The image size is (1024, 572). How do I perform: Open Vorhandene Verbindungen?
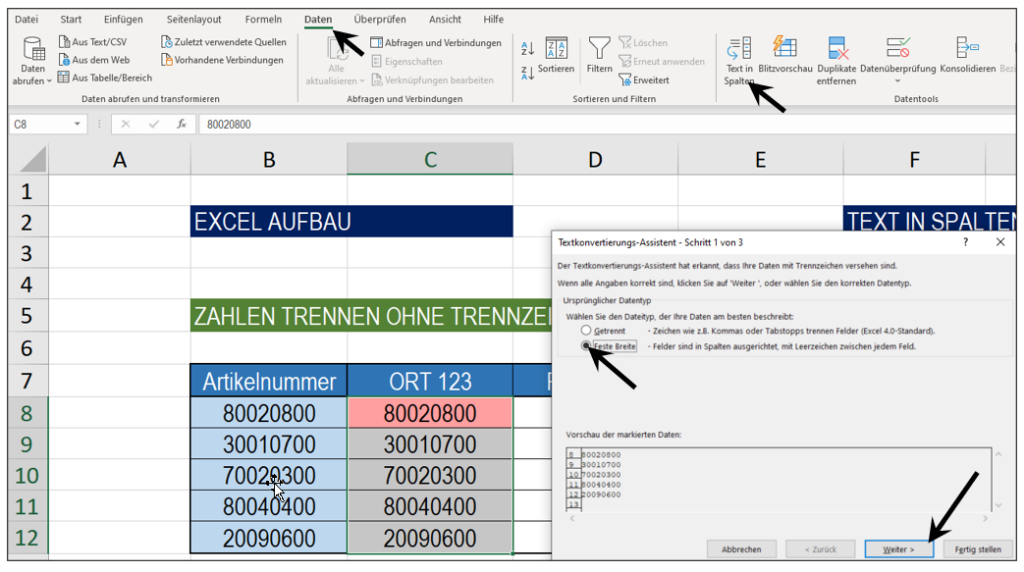point(222,59)
